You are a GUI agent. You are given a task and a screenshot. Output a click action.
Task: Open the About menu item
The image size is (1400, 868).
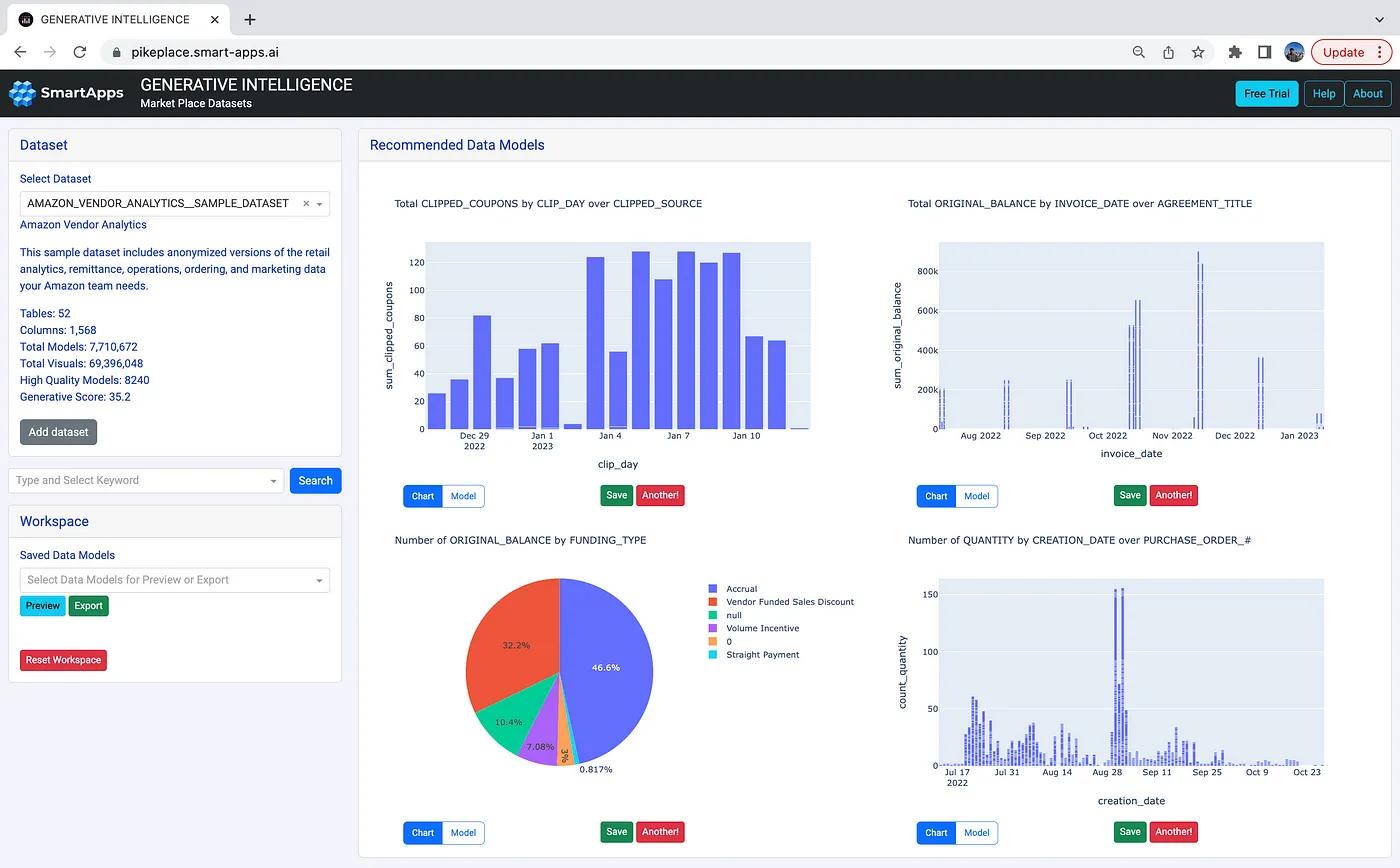pyautogui.click(x=1367, y=93)
